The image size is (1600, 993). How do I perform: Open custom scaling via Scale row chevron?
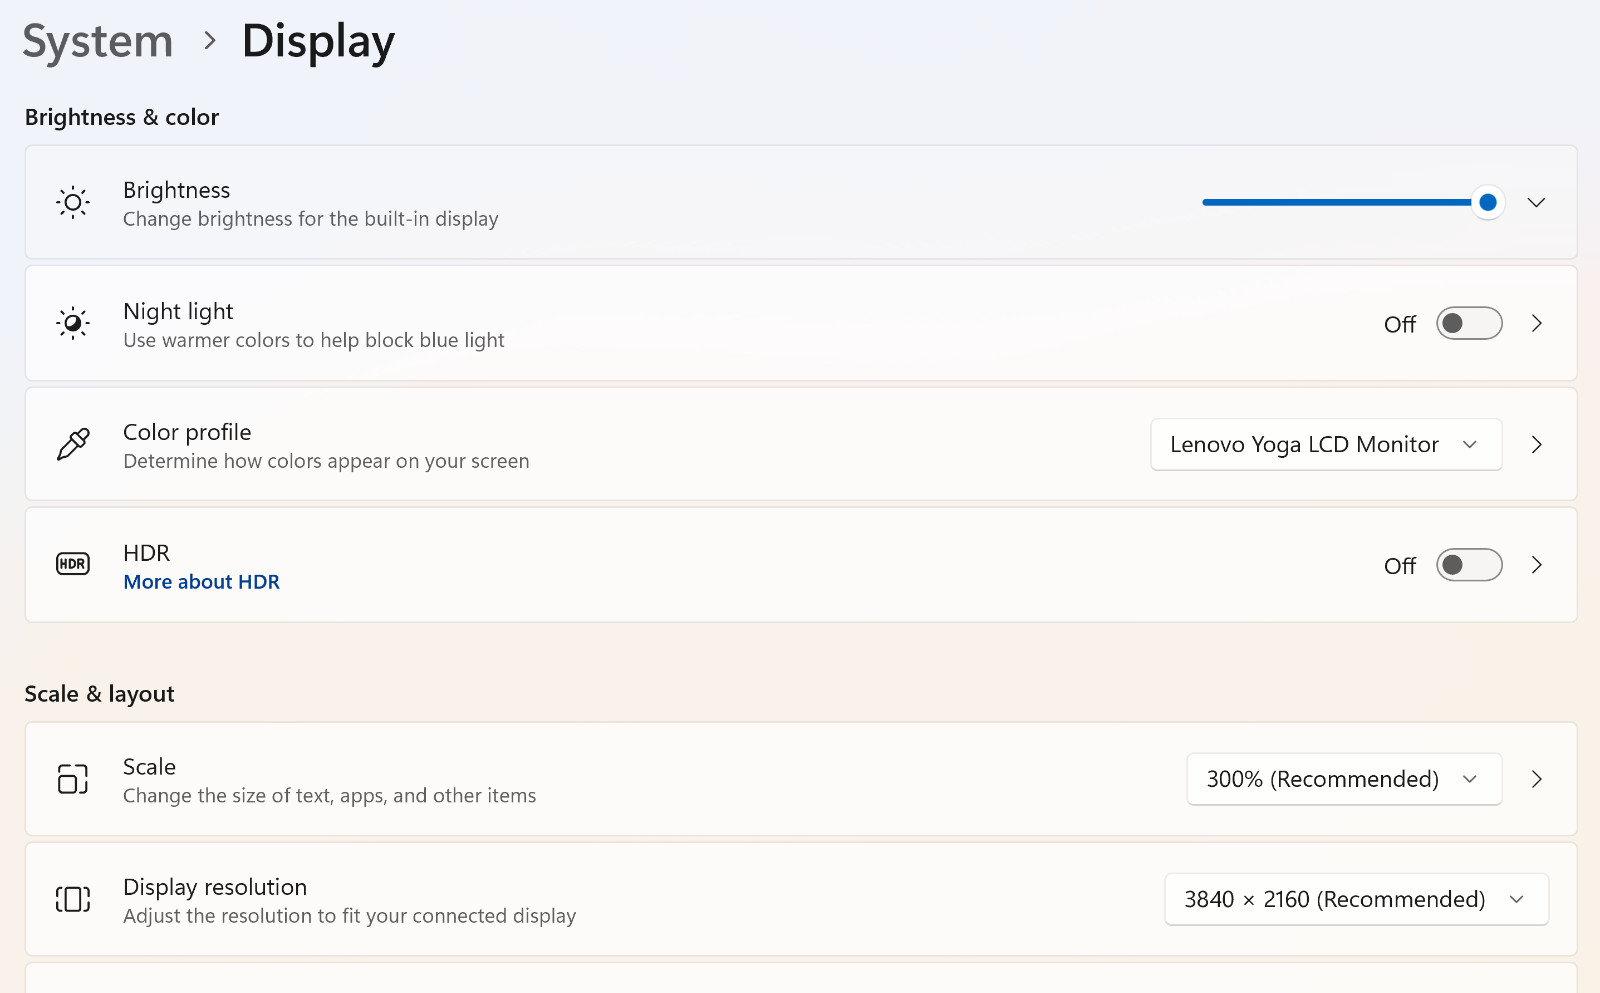1537,779
